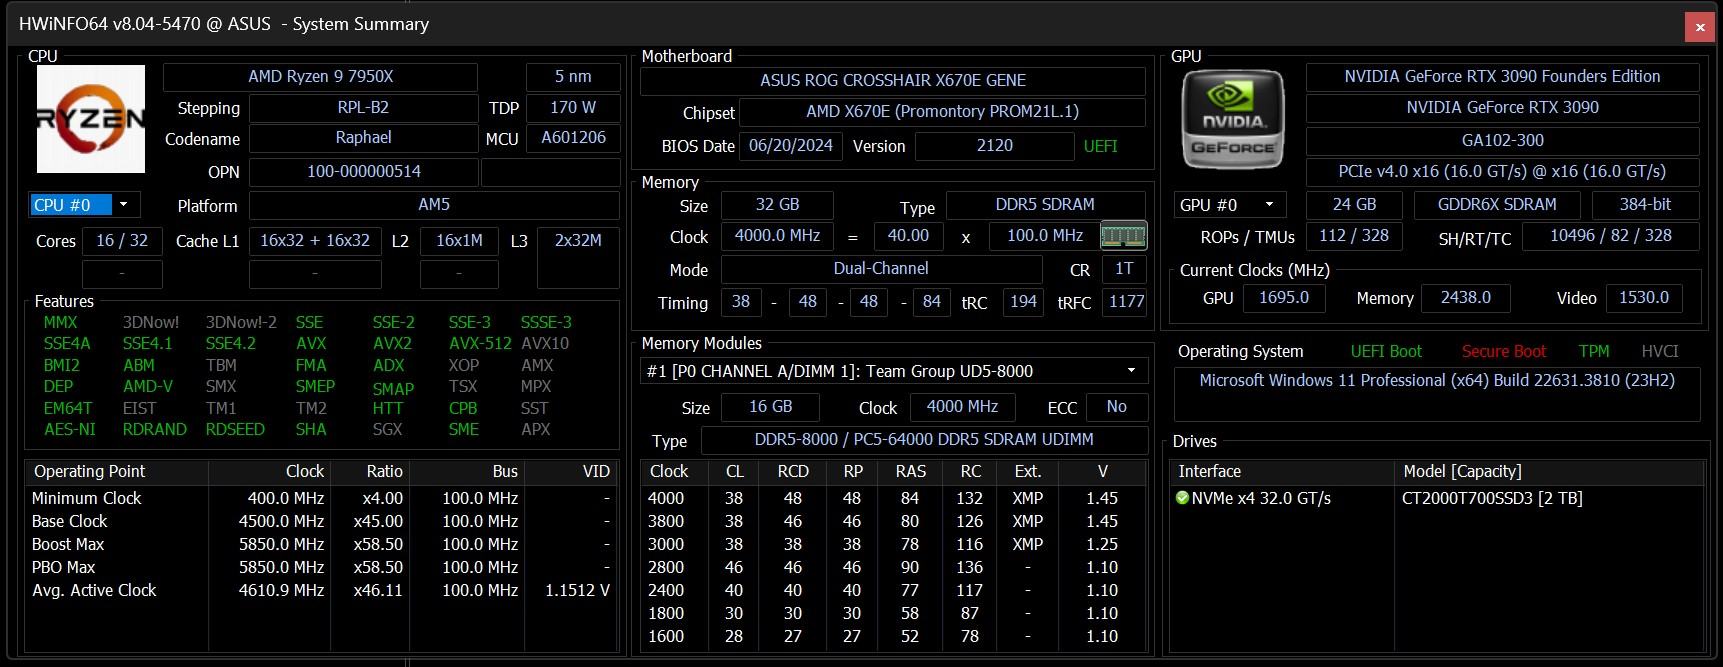Select the Minimum Clock row

click(321, 498)
